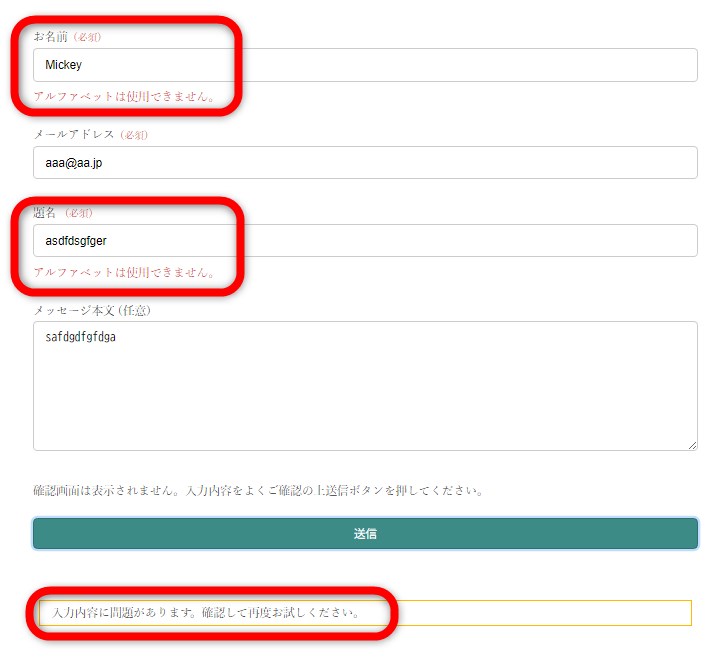
Task: Click the typed text aaa@aa.jp in email
Action: (x=74, y=163)
